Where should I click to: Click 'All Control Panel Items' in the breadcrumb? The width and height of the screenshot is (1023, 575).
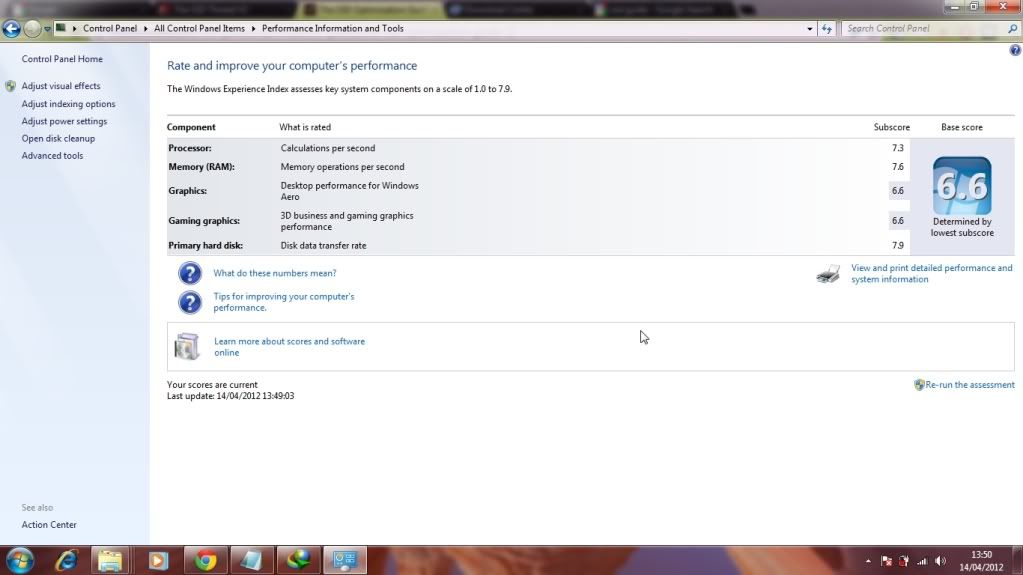199,29
